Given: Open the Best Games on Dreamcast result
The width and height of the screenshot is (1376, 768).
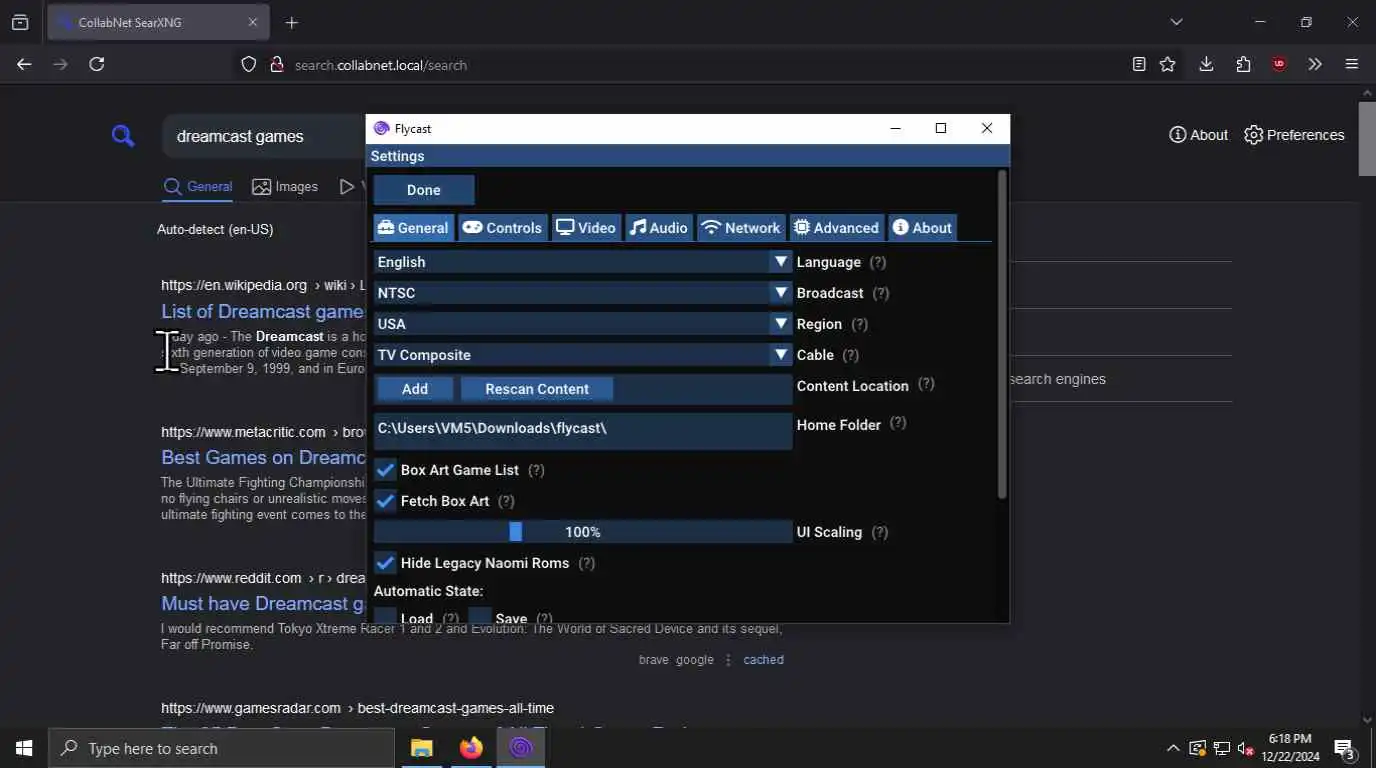Looking at the screenshot, I should (x=263, y=457).
